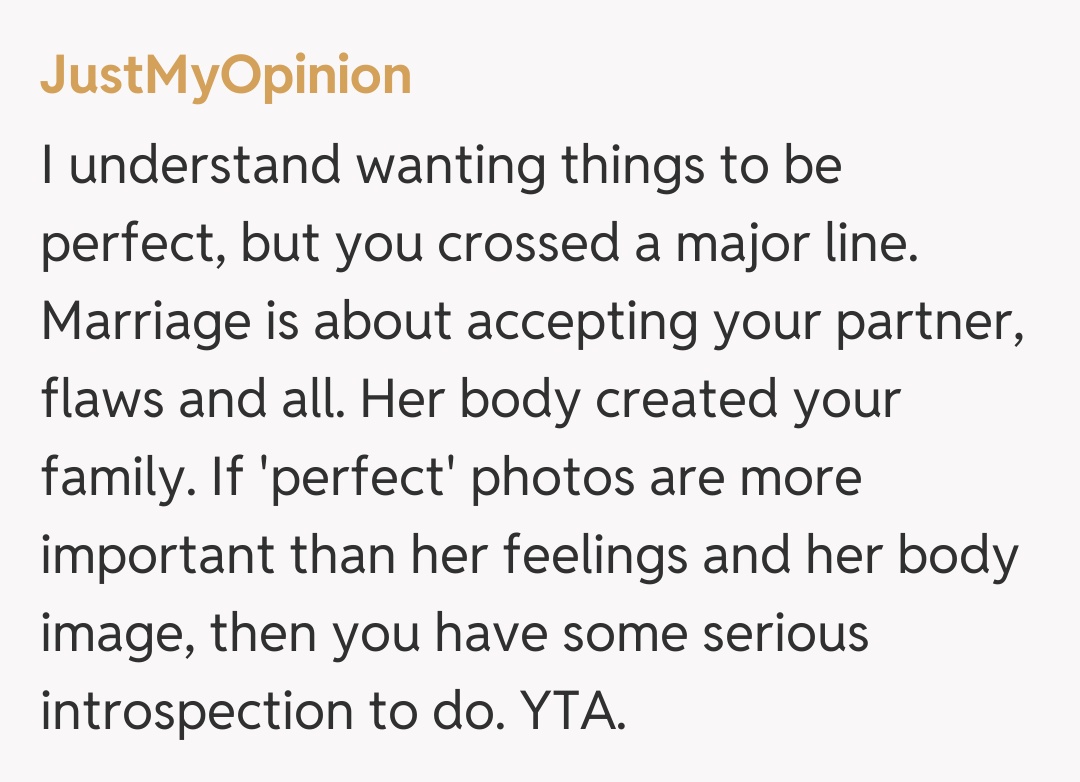
Task: Click the word 'important' in the comment
Action: click(x=163, y=556)
